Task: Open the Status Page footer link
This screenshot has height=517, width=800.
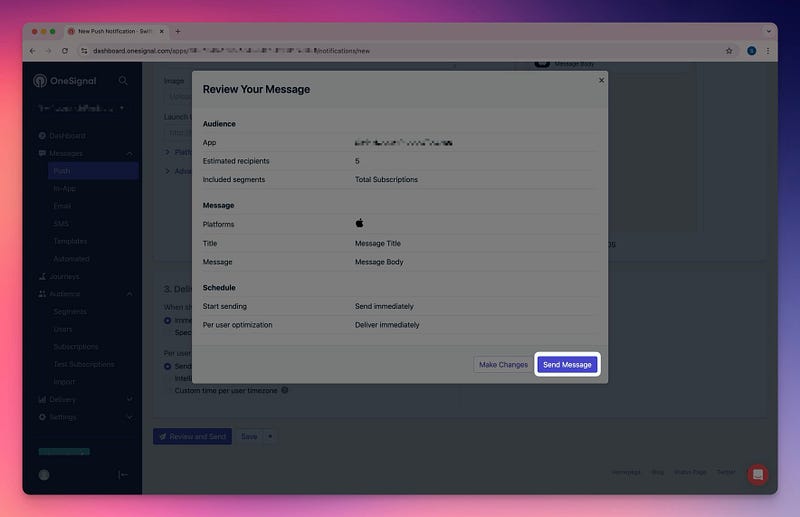Action: [x=690, y=472]
